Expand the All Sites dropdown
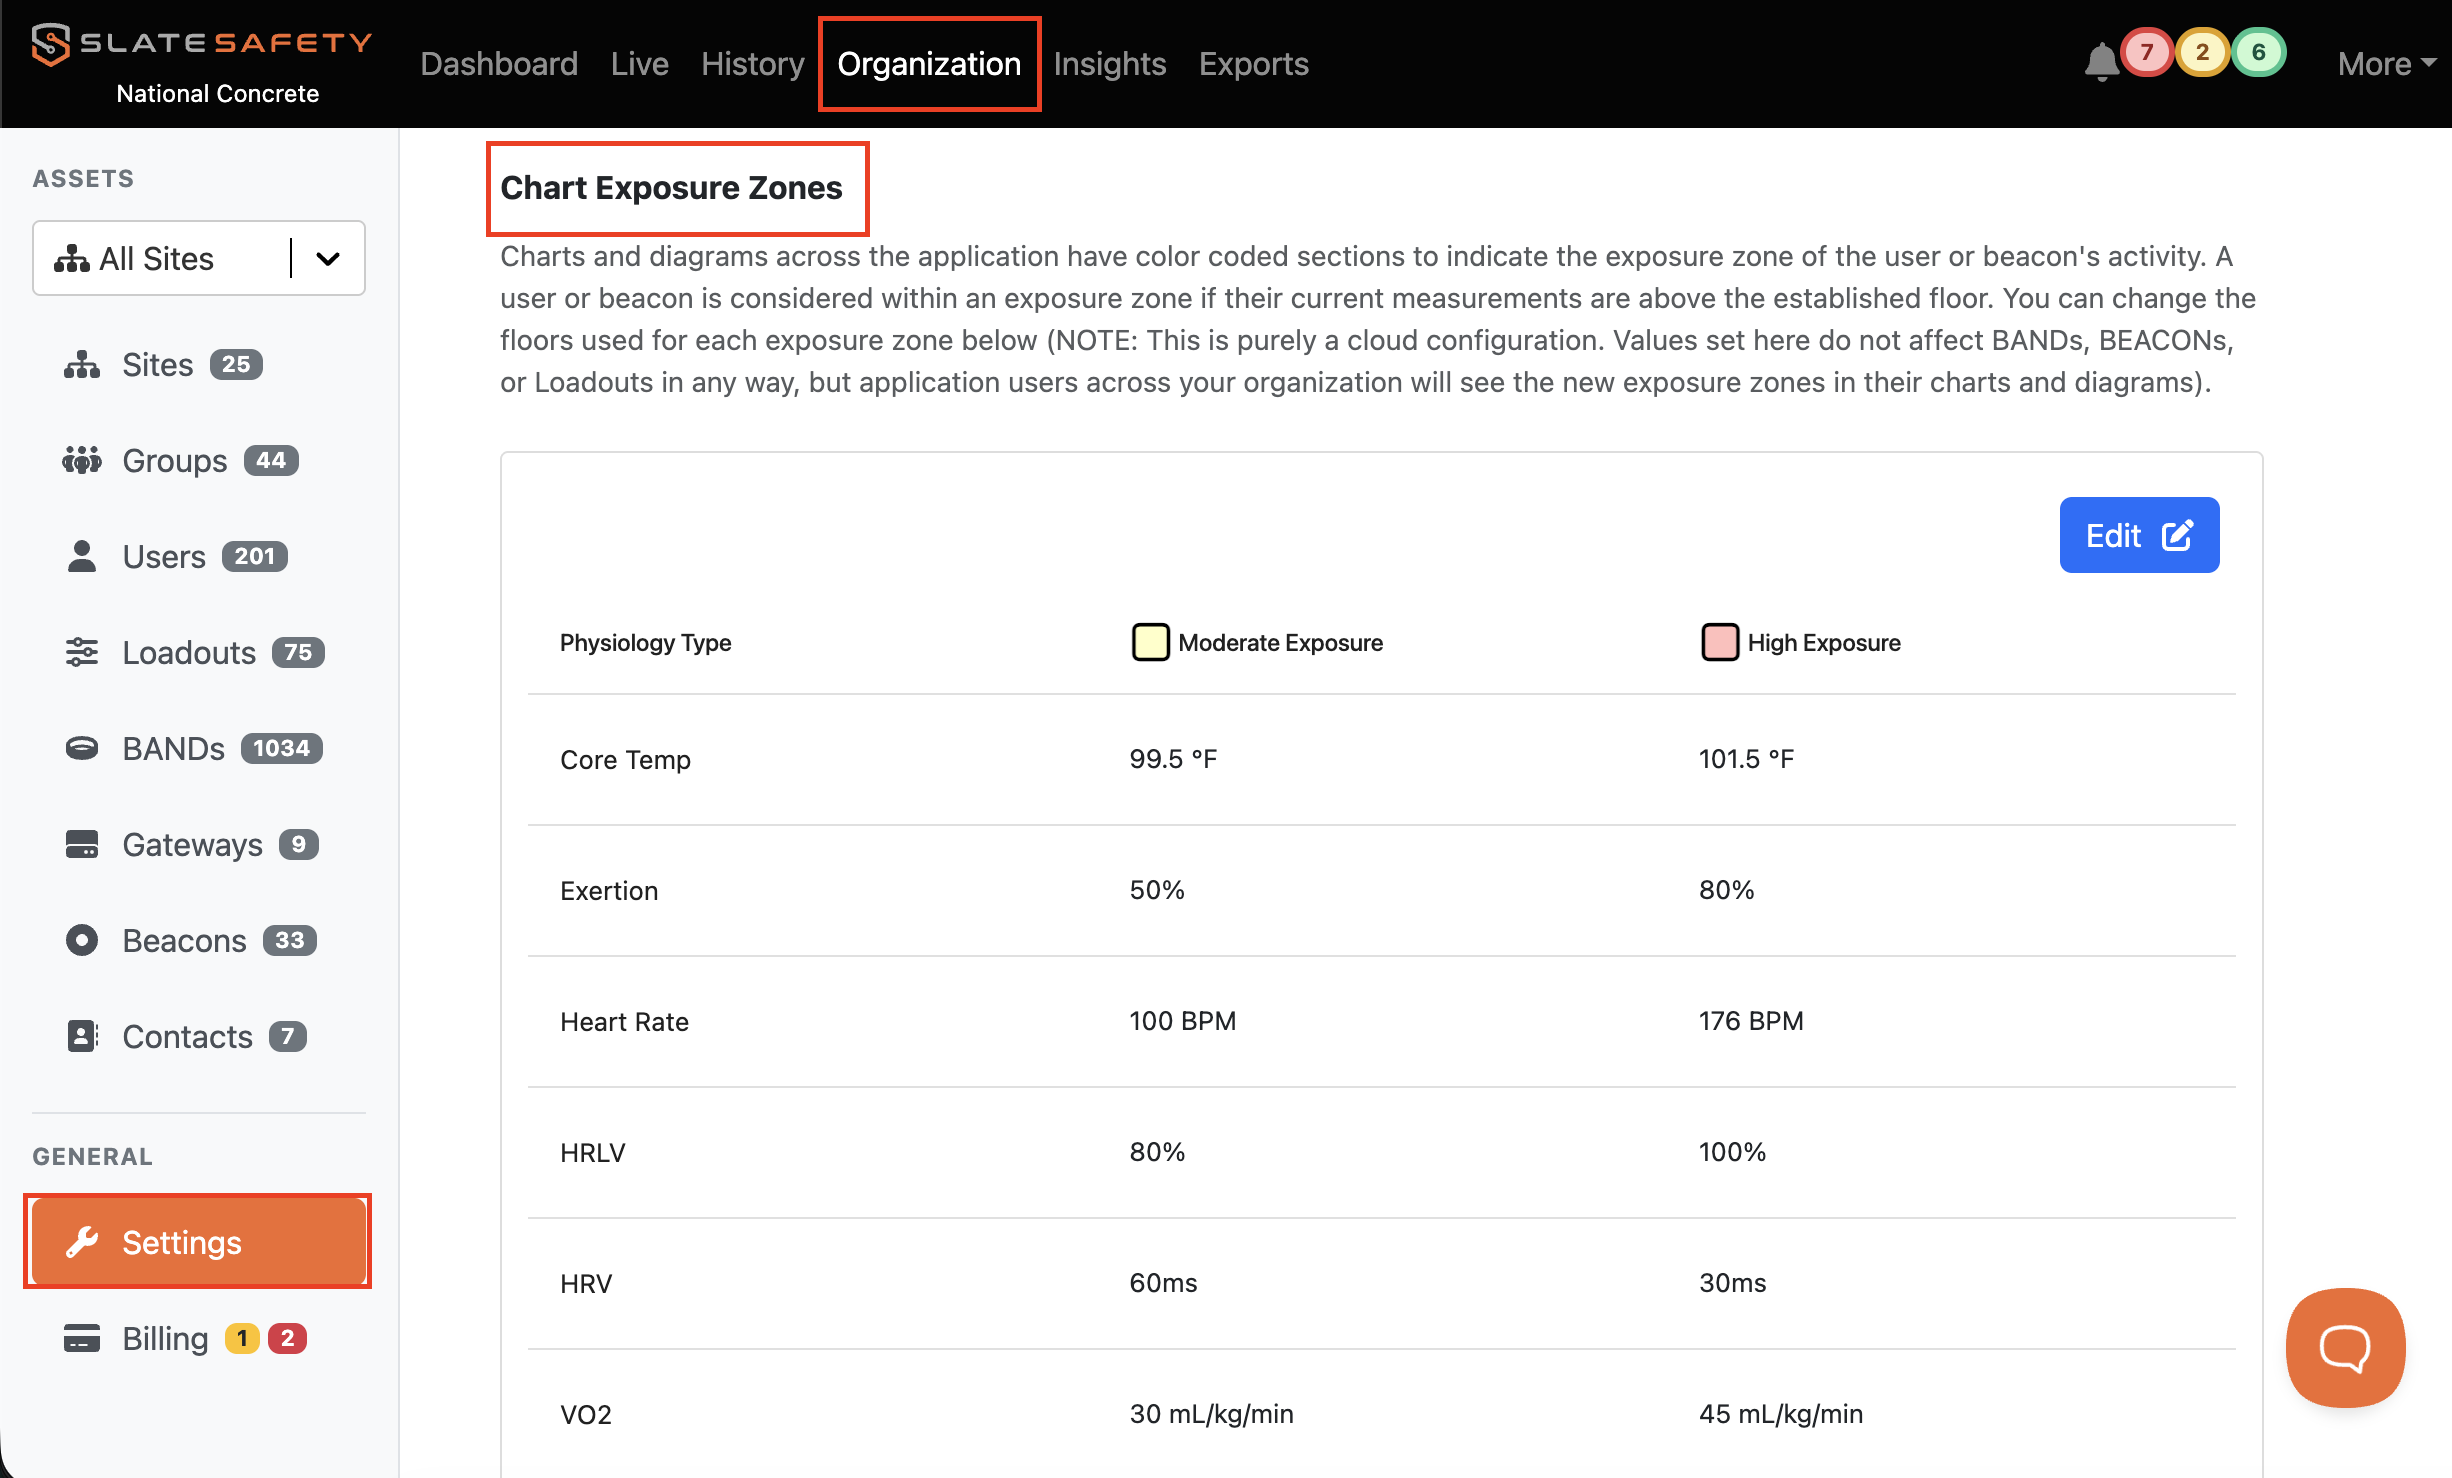Viewport: 2452px width, 1478px height. (x=327, y=259)
